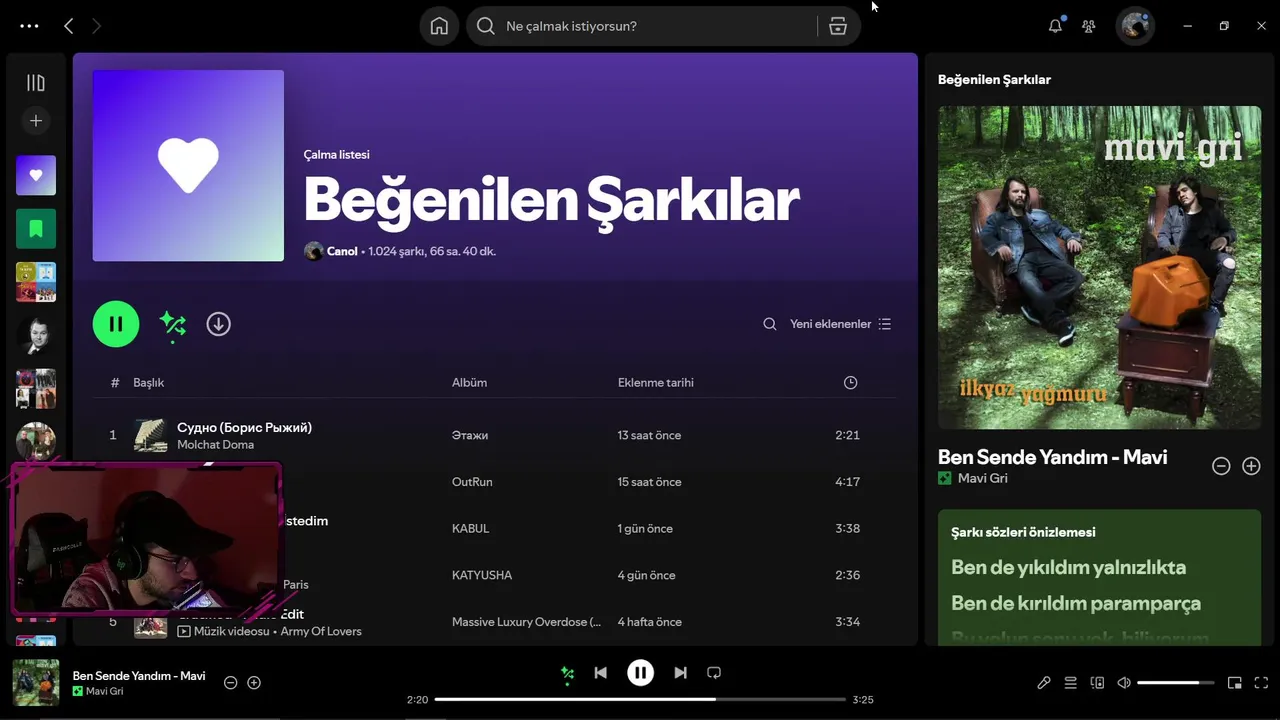Skip to the previous track
This screenshot has height=720, width=1280.
point(600,673)
